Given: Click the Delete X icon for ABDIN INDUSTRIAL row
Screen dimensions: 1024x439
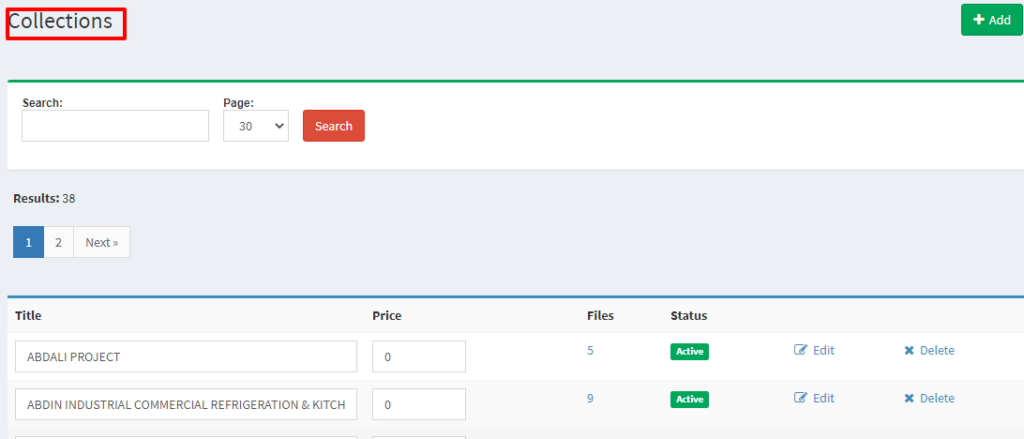Looking at the screenshot, I should (908, 398).
